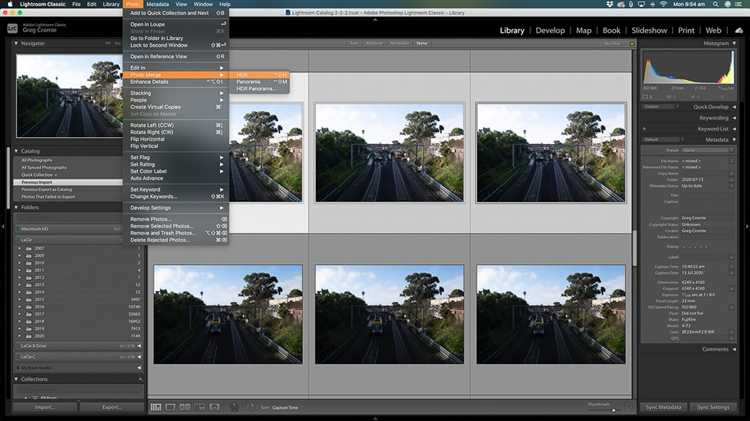Select bottom-left photo thumbnail in grid

(x=228, y=314)
